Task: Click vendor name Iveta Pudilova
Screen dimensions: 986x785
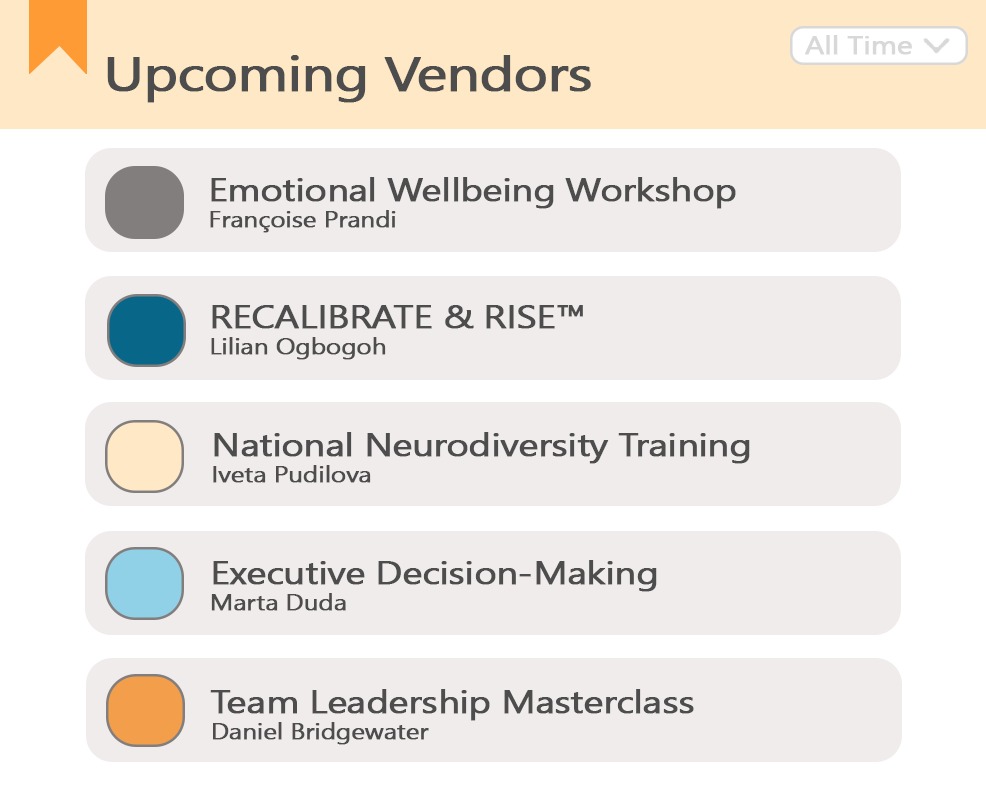Action: tap(291, 475)
